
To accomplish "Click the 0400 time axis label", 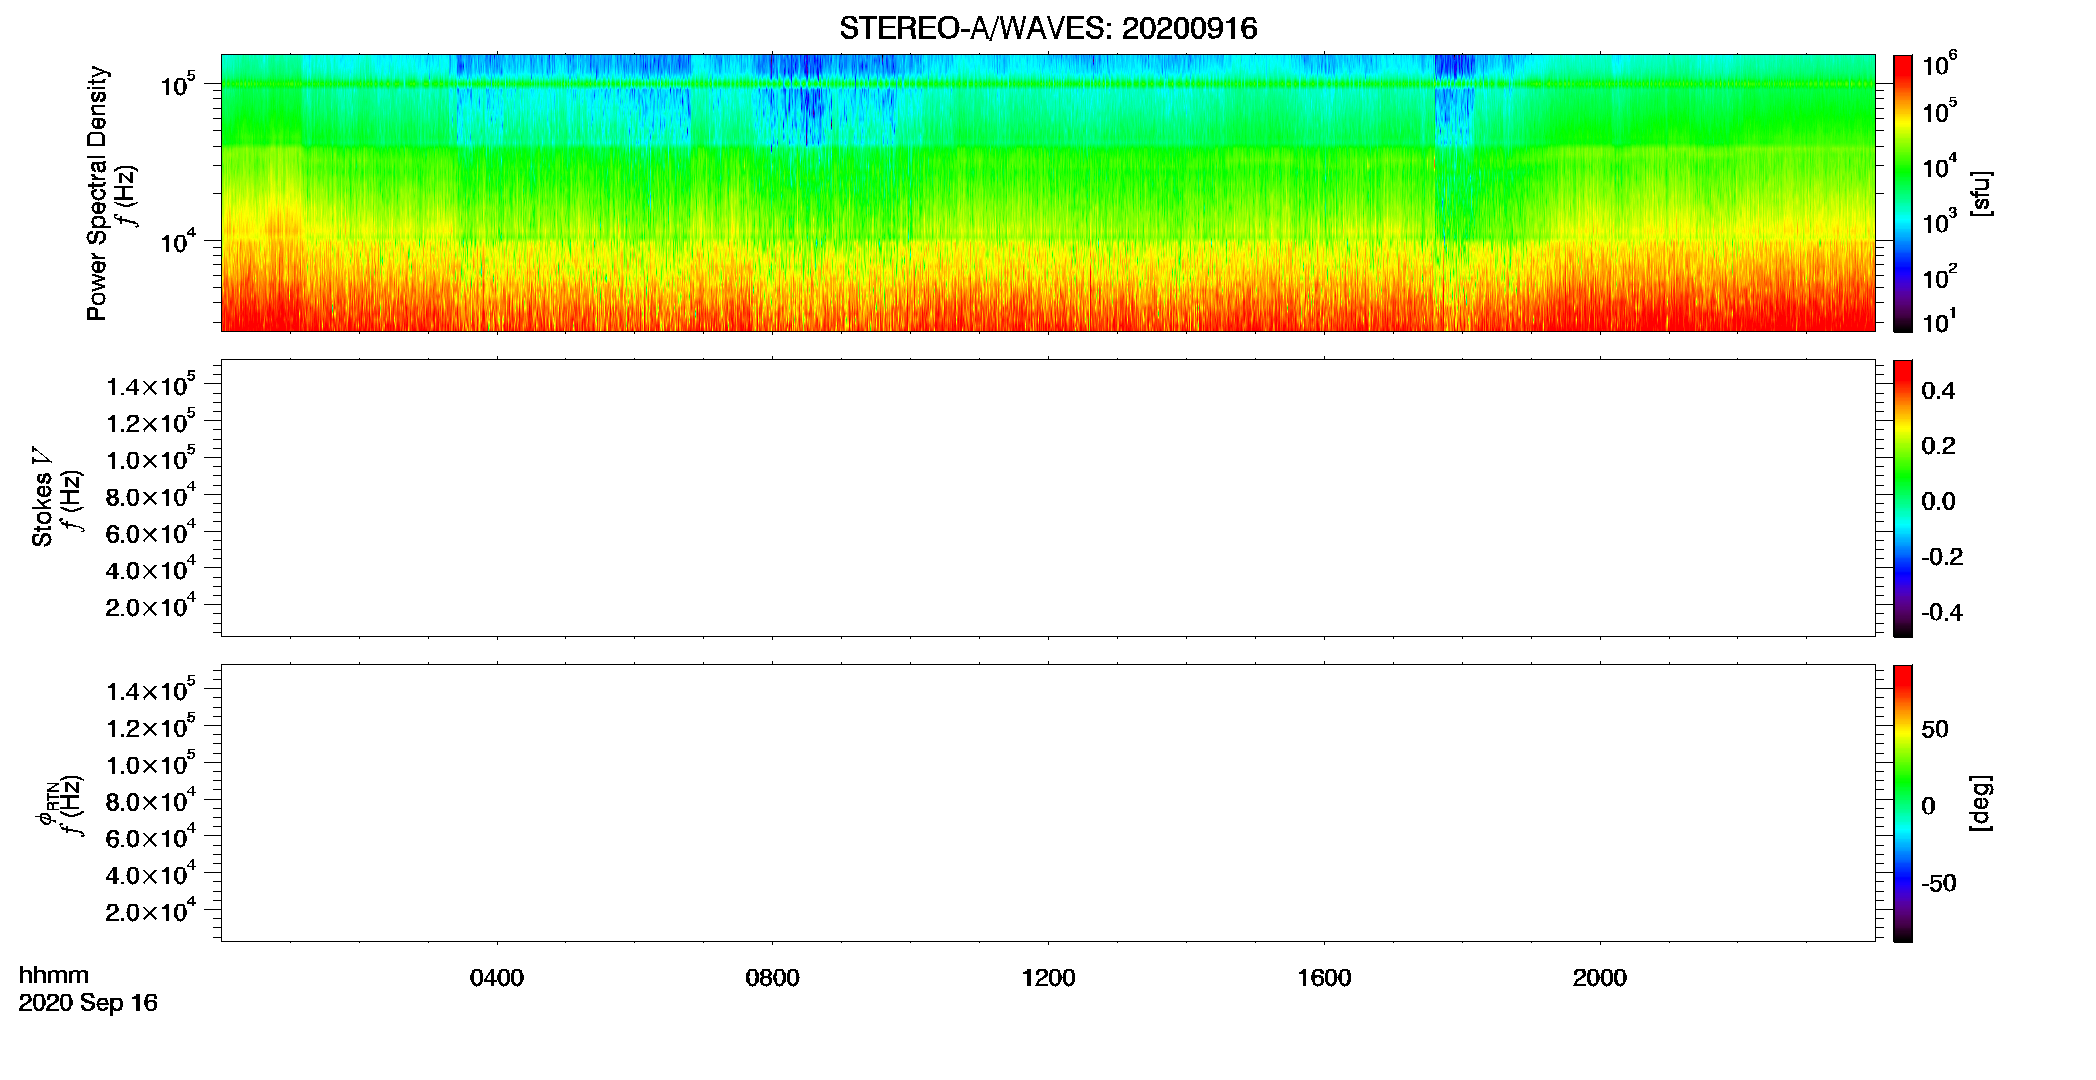I will click(x=497, y=978).
